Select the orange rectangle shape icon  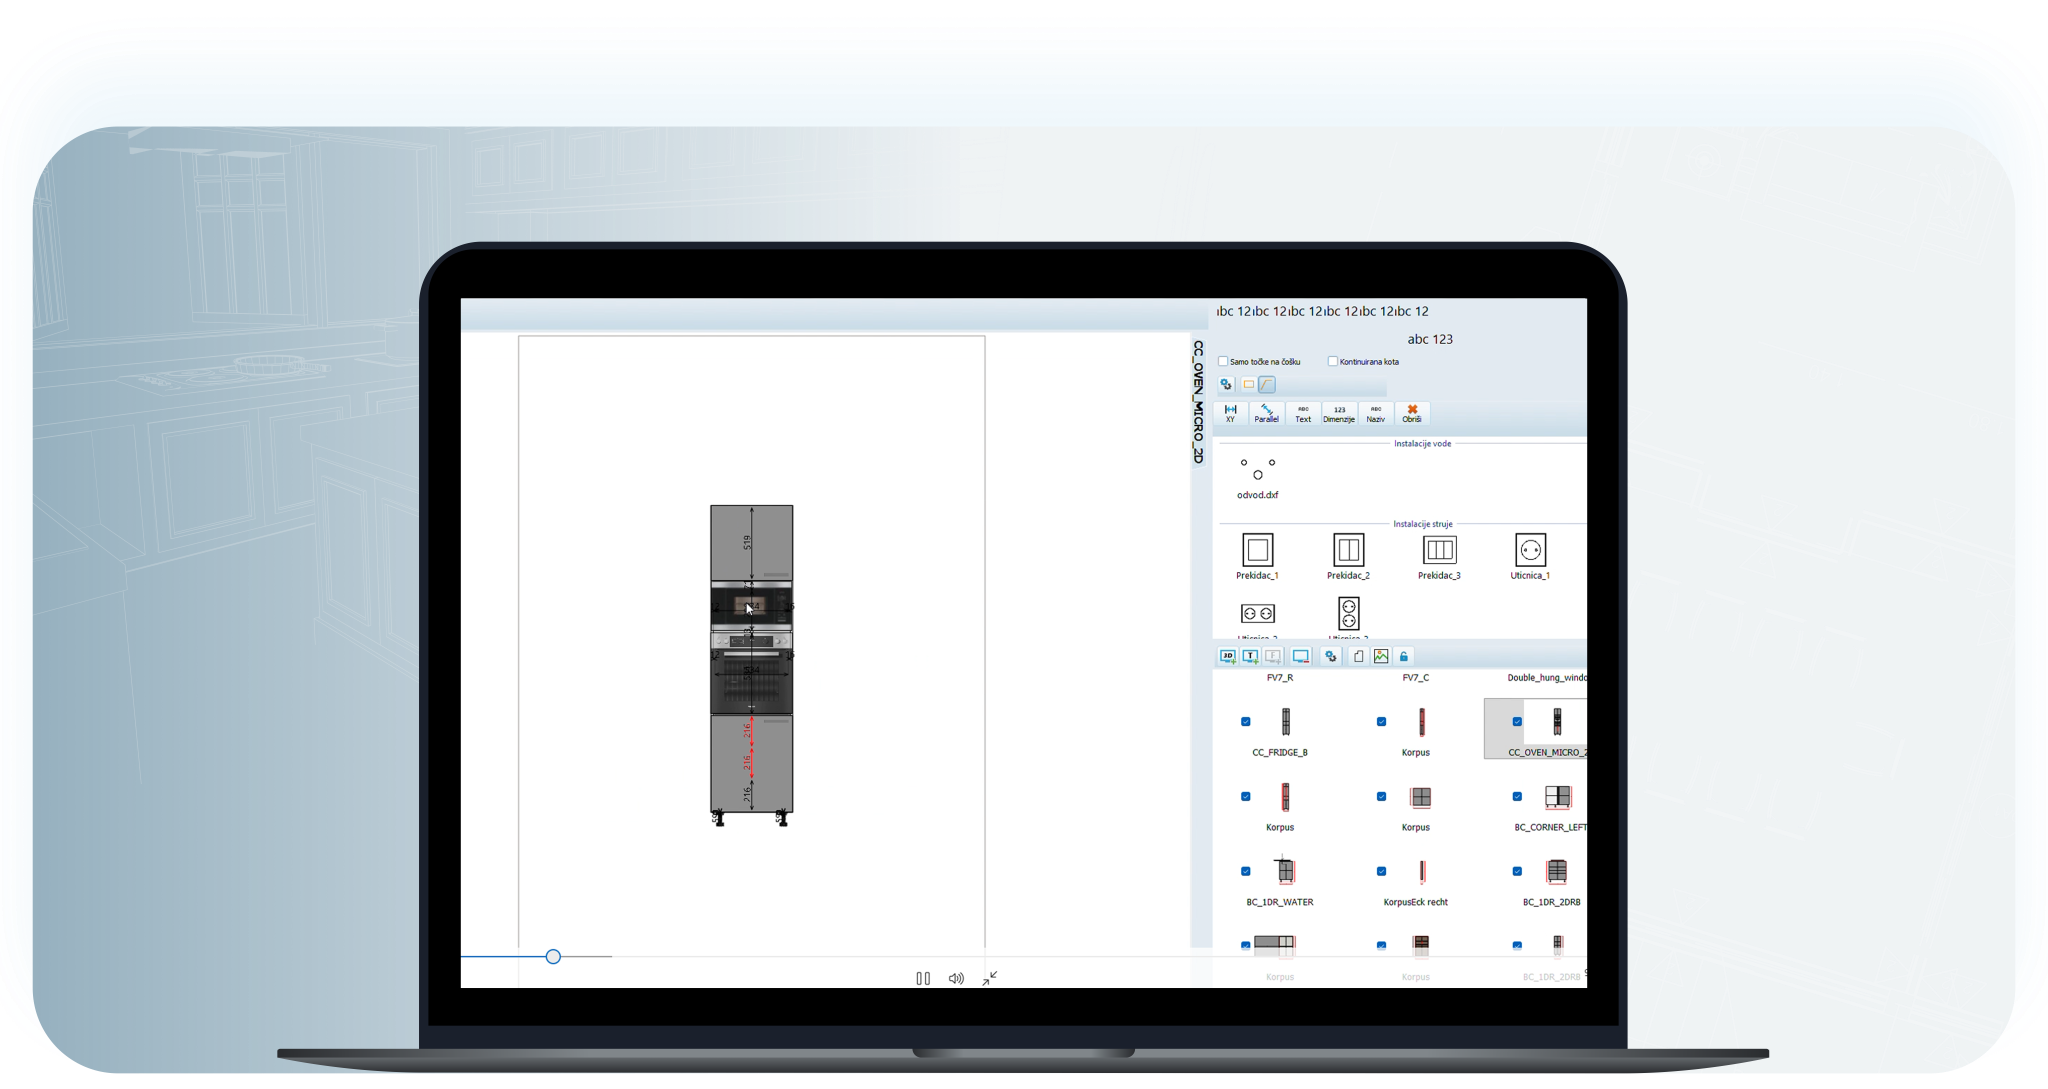[1248, 384]
